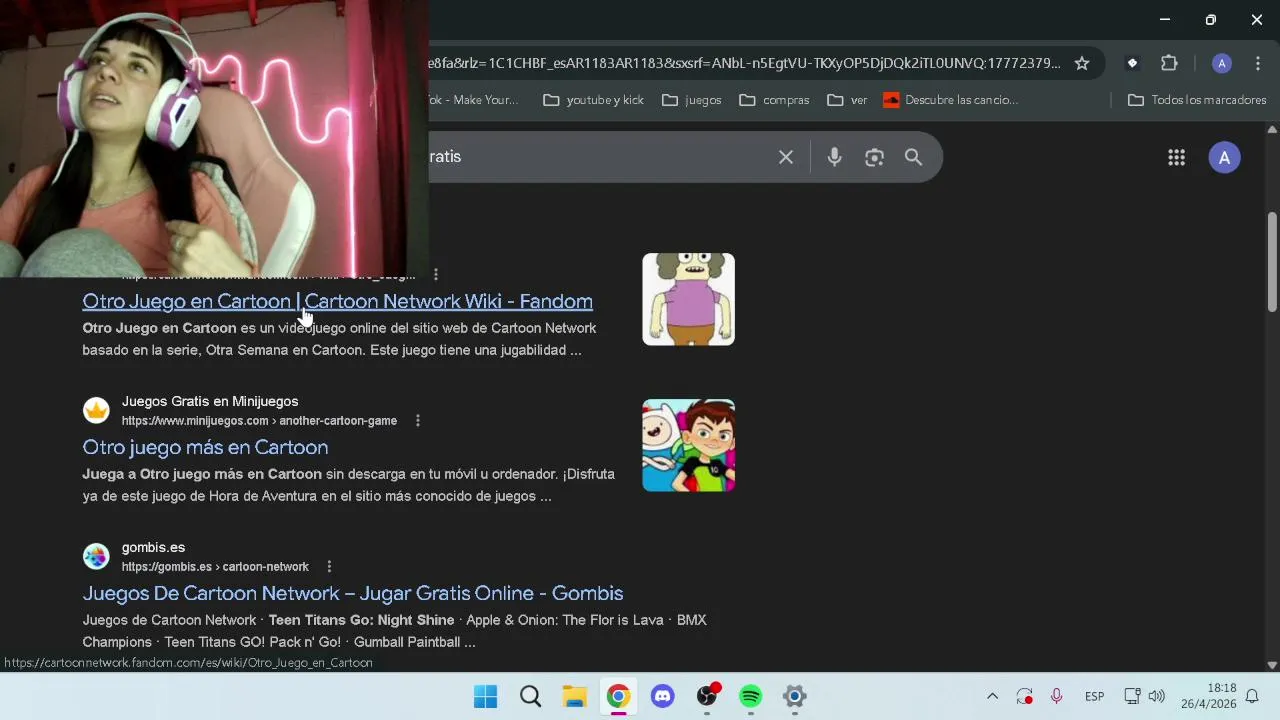Open the 'juegos' bookmark folder
This screenshot has height=720, width=1280.
pos(691,100)
